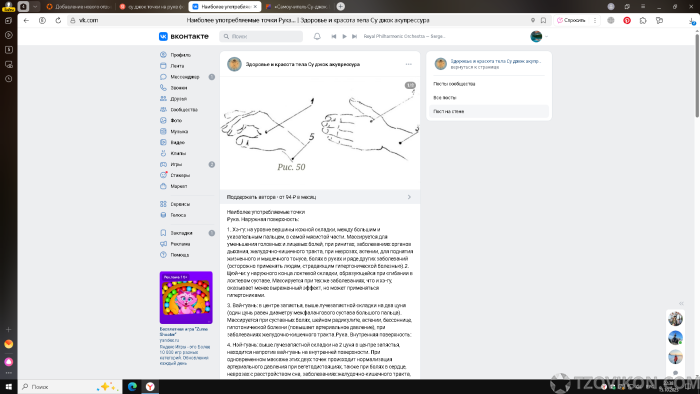Open the browser extensions puzzle icon
The height and width of the screenshot is (394, 700).
[643, 21]
